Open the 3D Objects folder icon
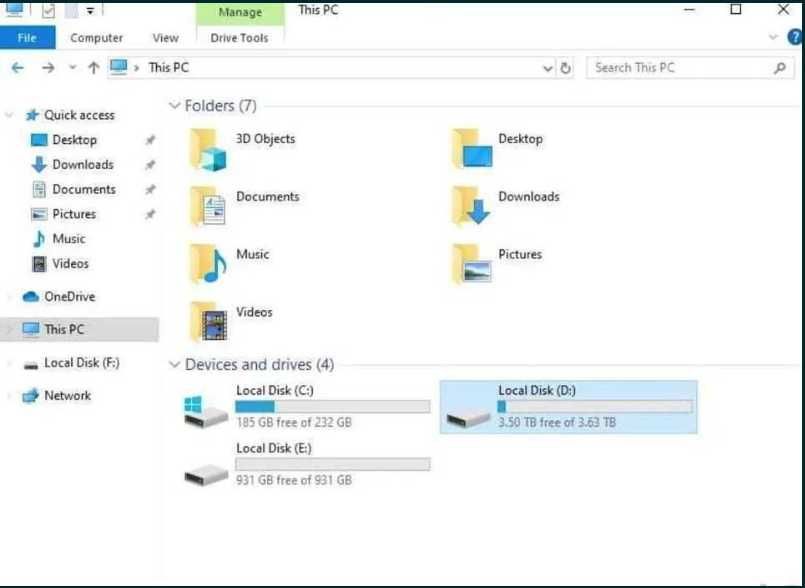The height and width of the screenshot is (588, 805). pos(208,150)
